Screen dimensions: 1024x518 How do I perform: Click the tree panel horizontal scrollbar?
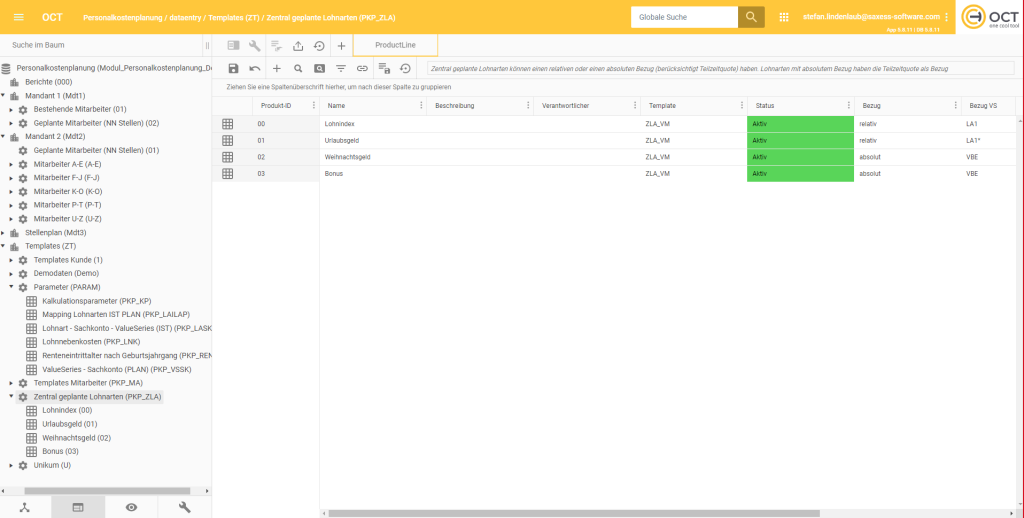click(x=107, y=491)
